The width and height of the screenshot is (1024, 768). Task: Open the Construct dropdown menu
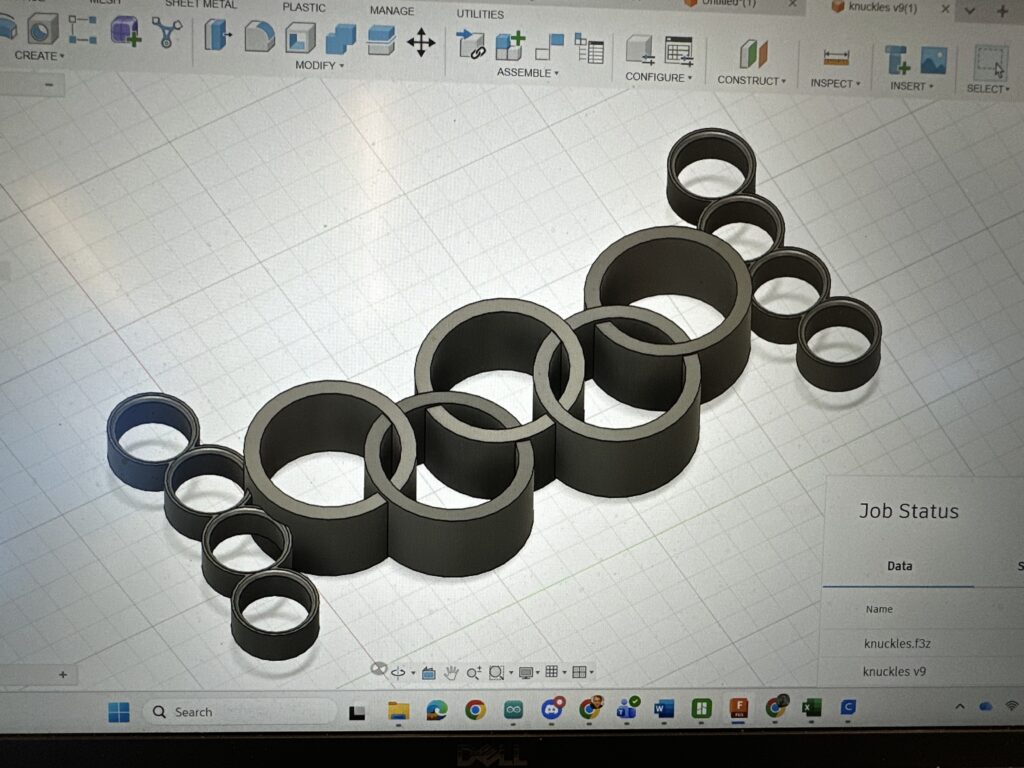coord(751,80)
